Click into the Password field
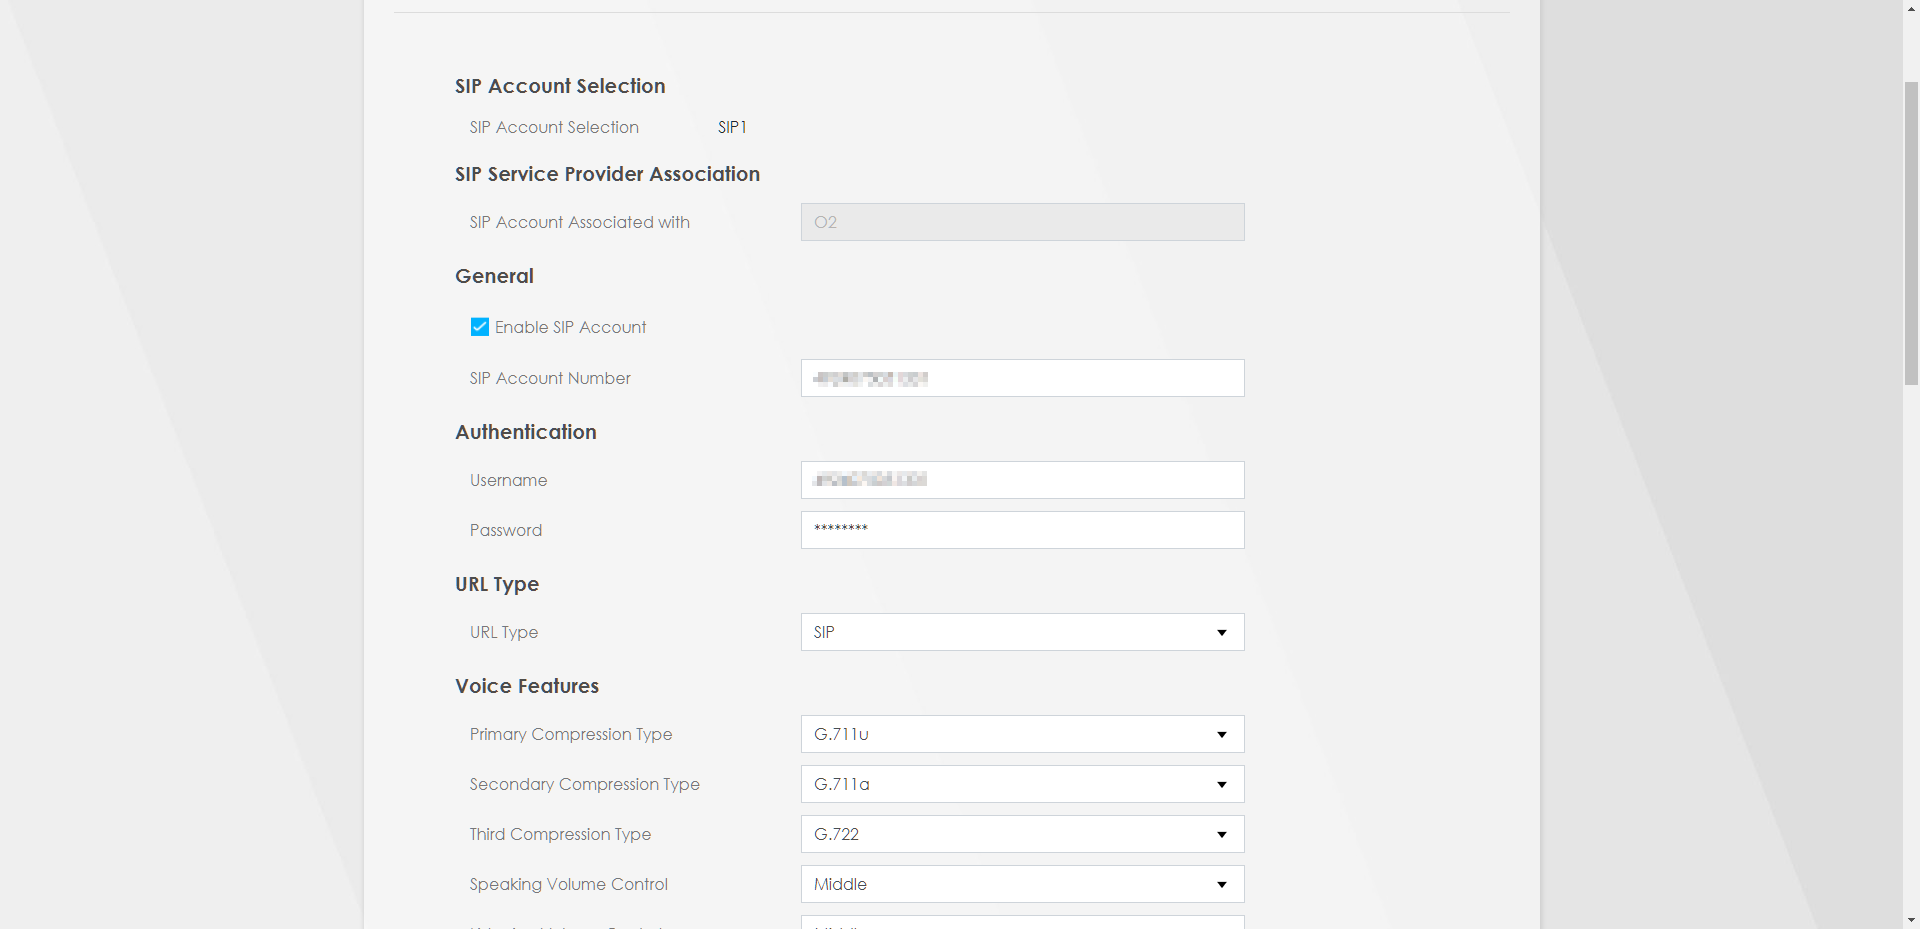This screenshot has width=1920, height=929. click(1022, 530)
